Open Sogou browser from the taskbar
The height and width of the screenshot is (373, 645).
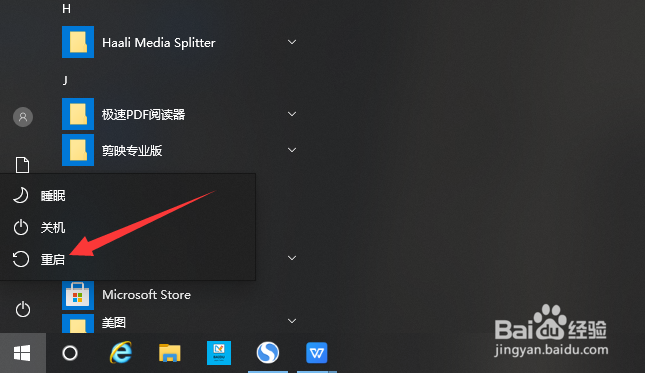tap(268, 352)
